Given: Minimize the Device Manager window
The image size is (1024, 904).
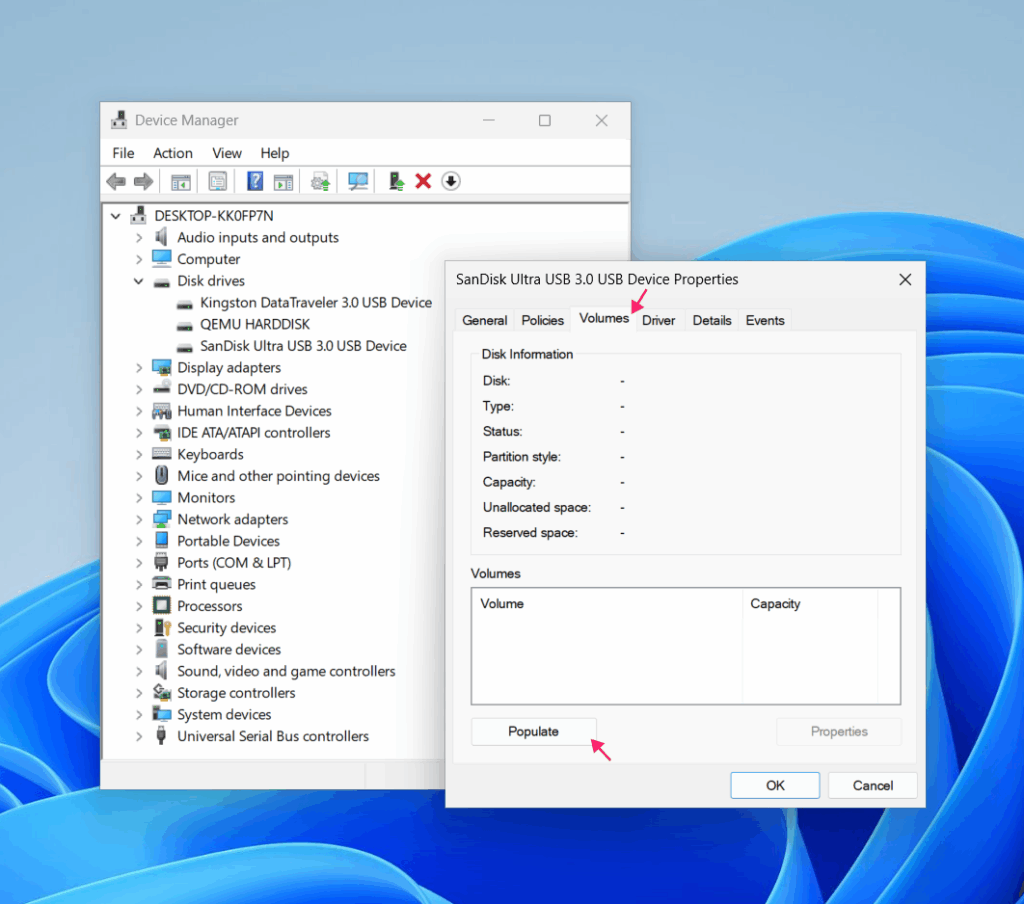Looking at the screenshot, I should pyautogui.click(x=488, y=120).
